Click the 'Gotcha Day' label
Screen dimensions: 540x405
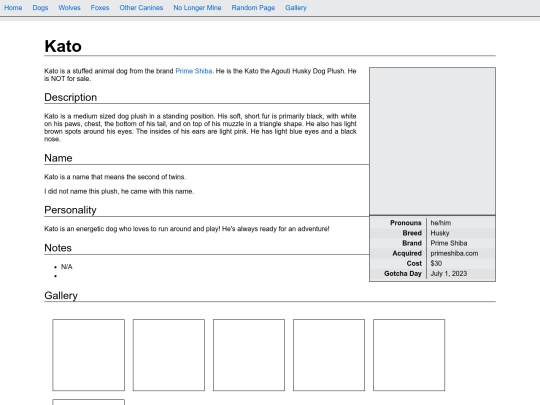click(403, 273)
